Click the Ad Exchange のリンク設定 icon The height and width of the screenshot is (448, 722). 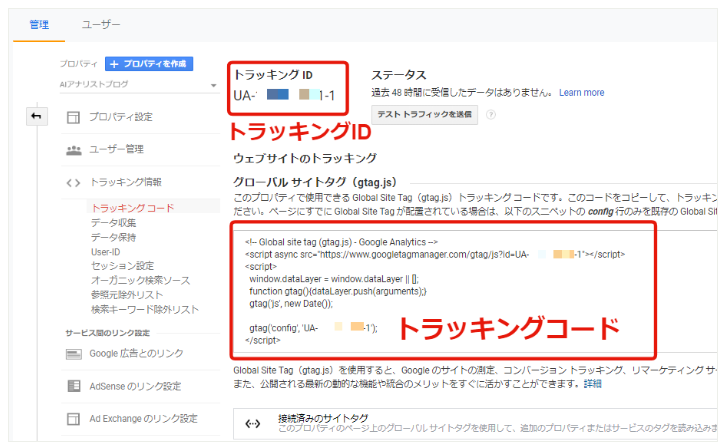click(73, 419)
